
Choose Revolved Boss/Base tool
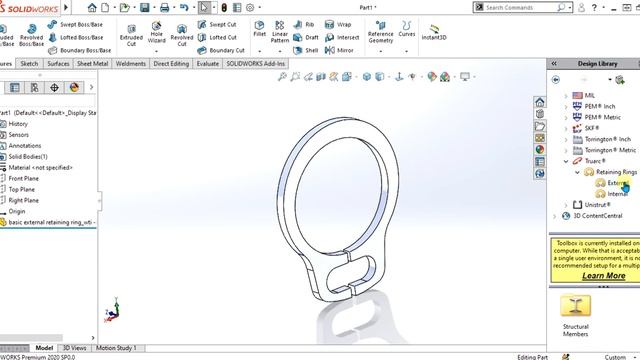(31, 35)
